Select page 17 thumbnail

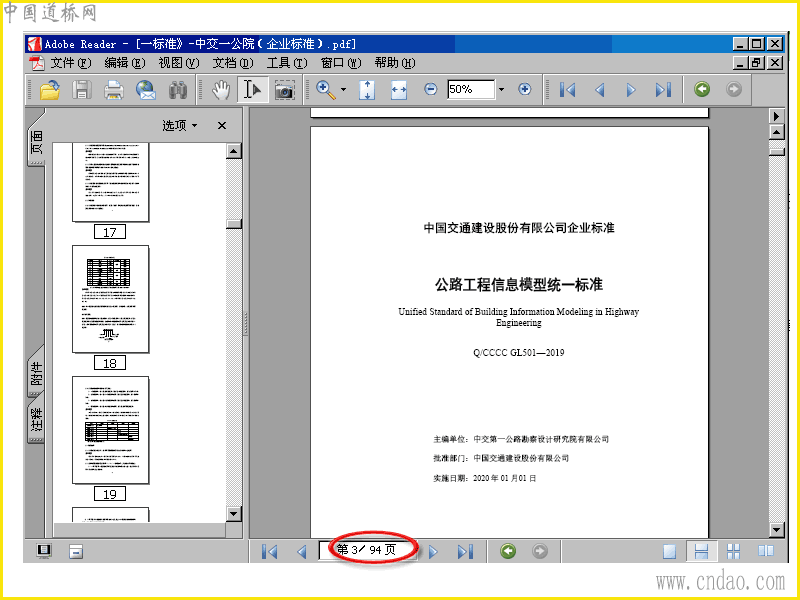tap(111, 182)
